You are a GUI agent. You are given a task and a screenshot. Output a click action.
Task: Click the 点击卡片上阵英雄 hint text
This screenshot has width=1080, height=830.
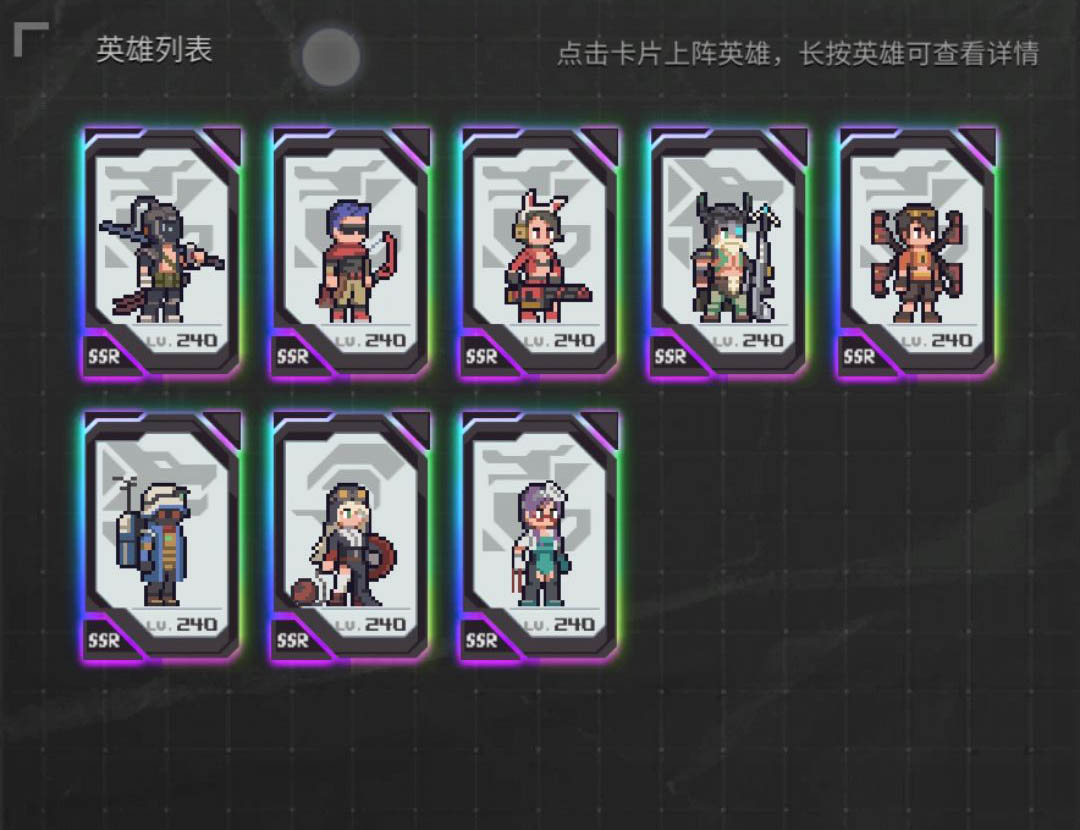point(667,53)
